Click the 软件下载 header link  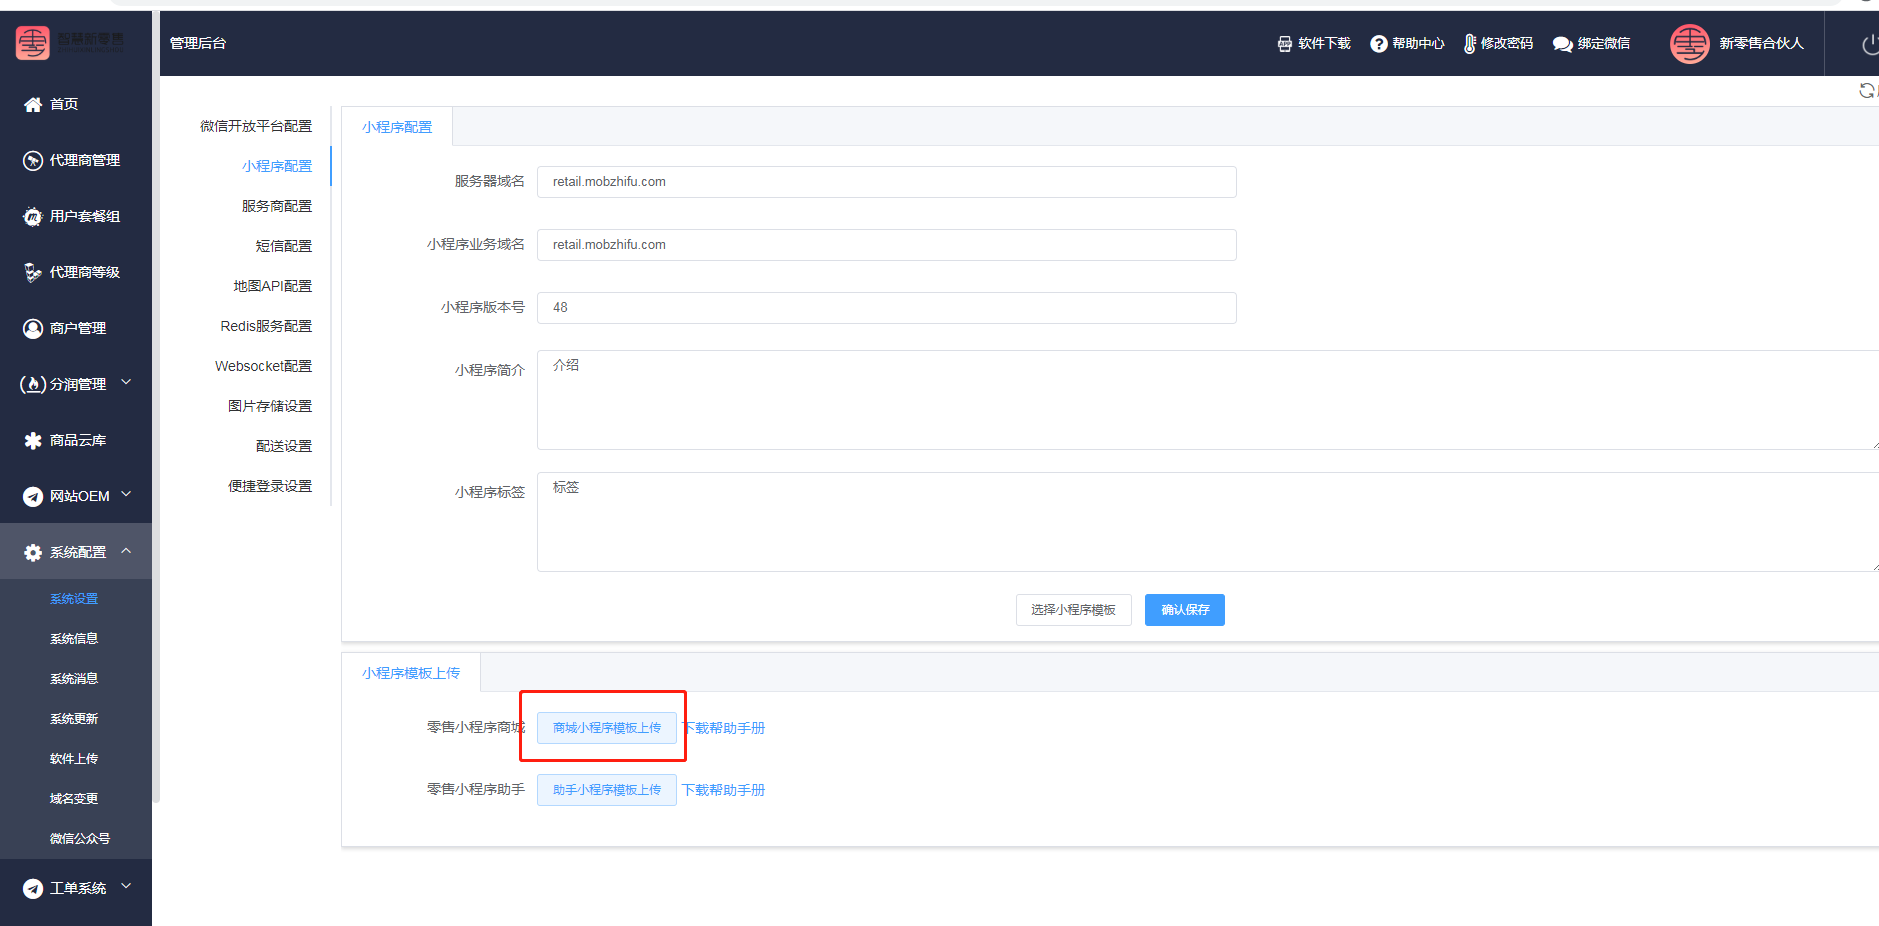point(1324,44)
